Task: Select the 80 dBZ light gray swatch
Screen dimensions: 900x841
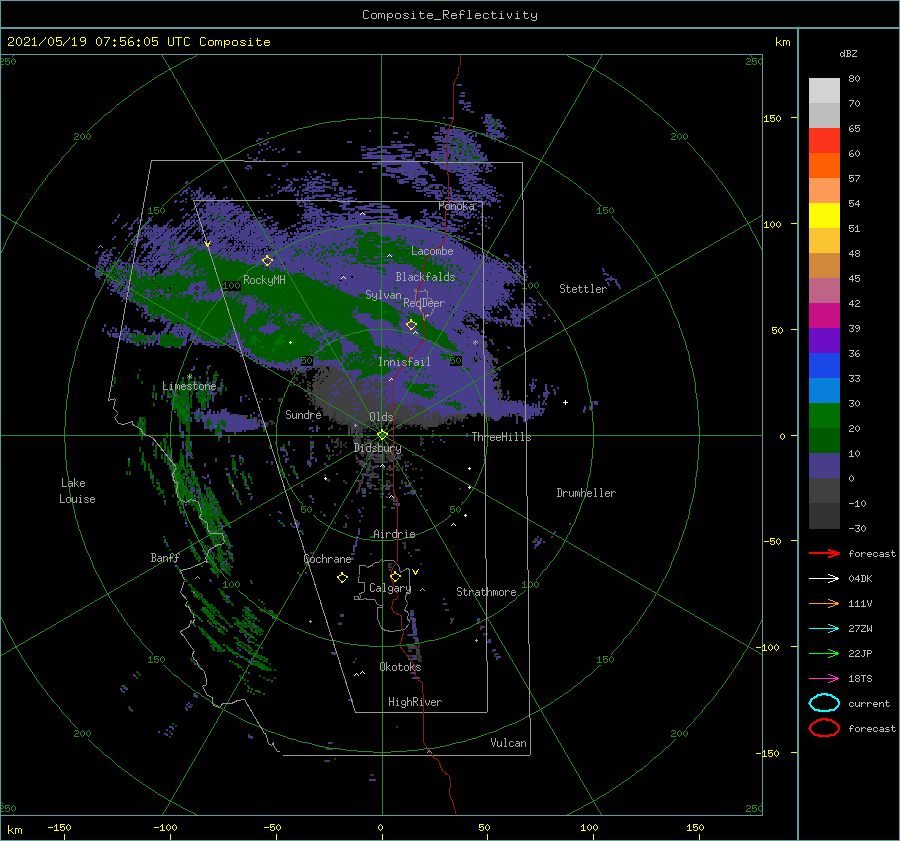Action: pos(824,91)
